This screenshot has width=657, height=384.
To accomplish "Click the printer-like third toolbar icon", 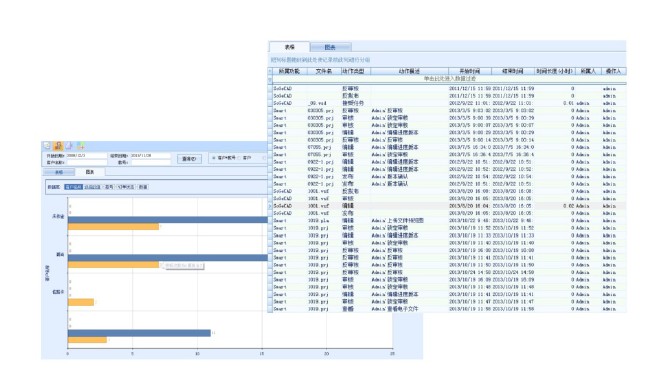I will coord(69,145).
